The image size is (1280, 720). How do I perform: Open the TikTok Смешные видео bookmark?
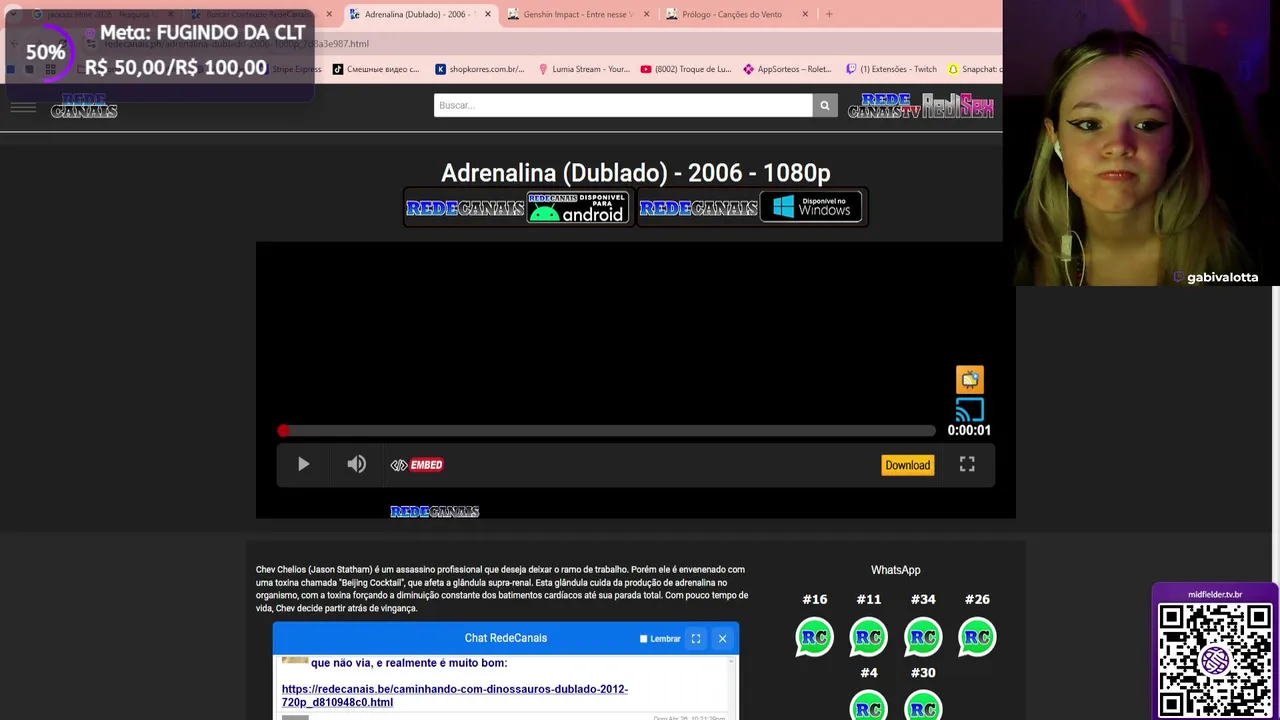[376, 69]
